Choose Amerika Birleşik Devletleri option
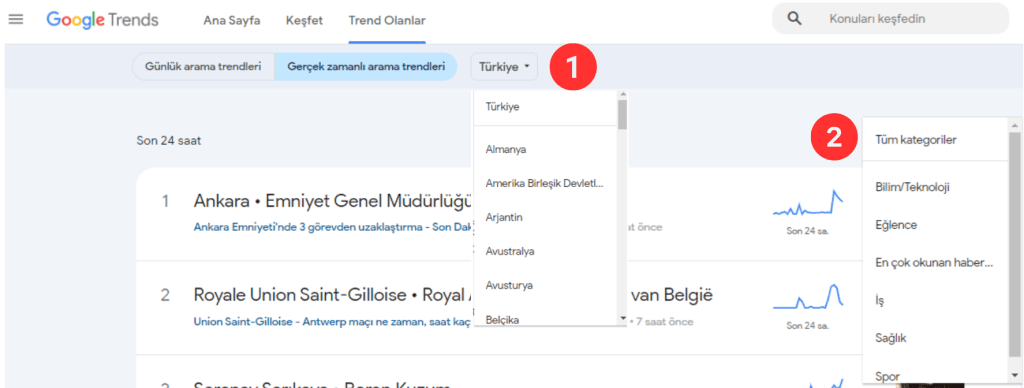Image resolution: width=1024 pixels, height=388 pixels. point(545,184)
